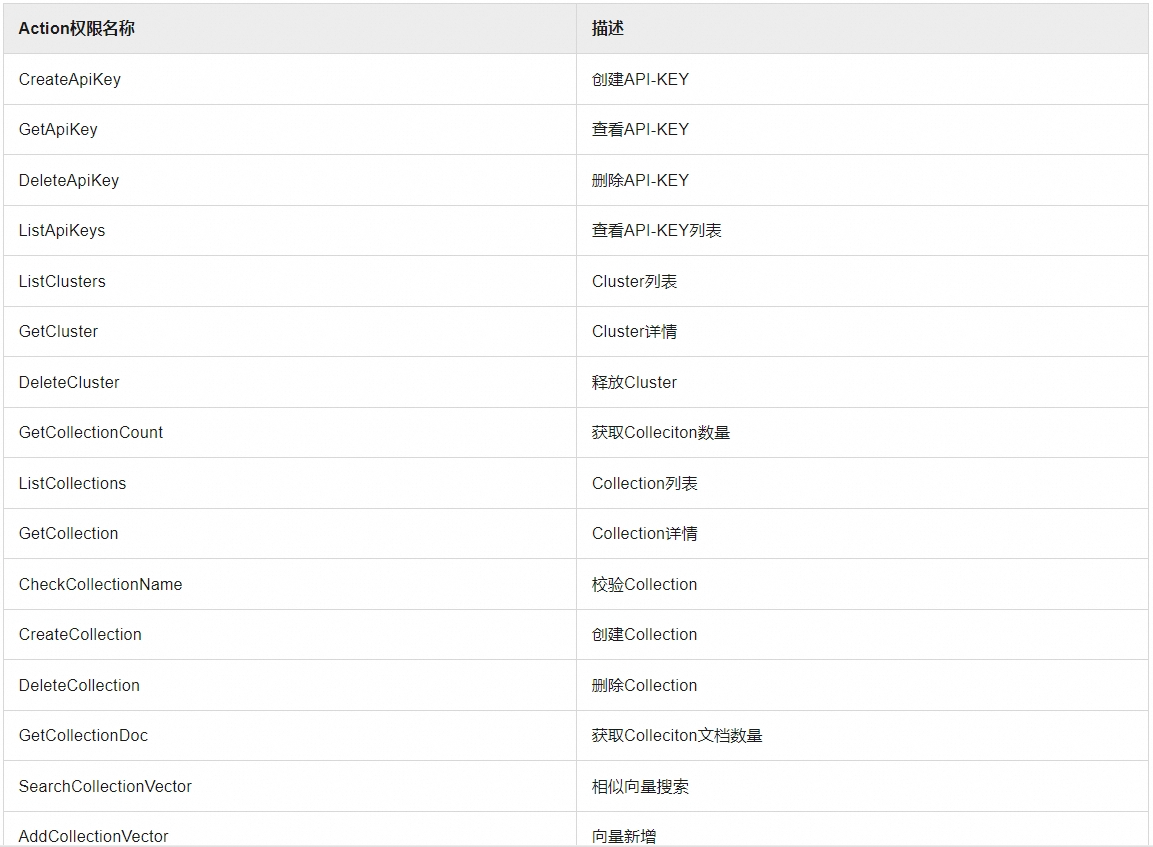Select the DeleteApiKey table cell

[x=69, y=180]
